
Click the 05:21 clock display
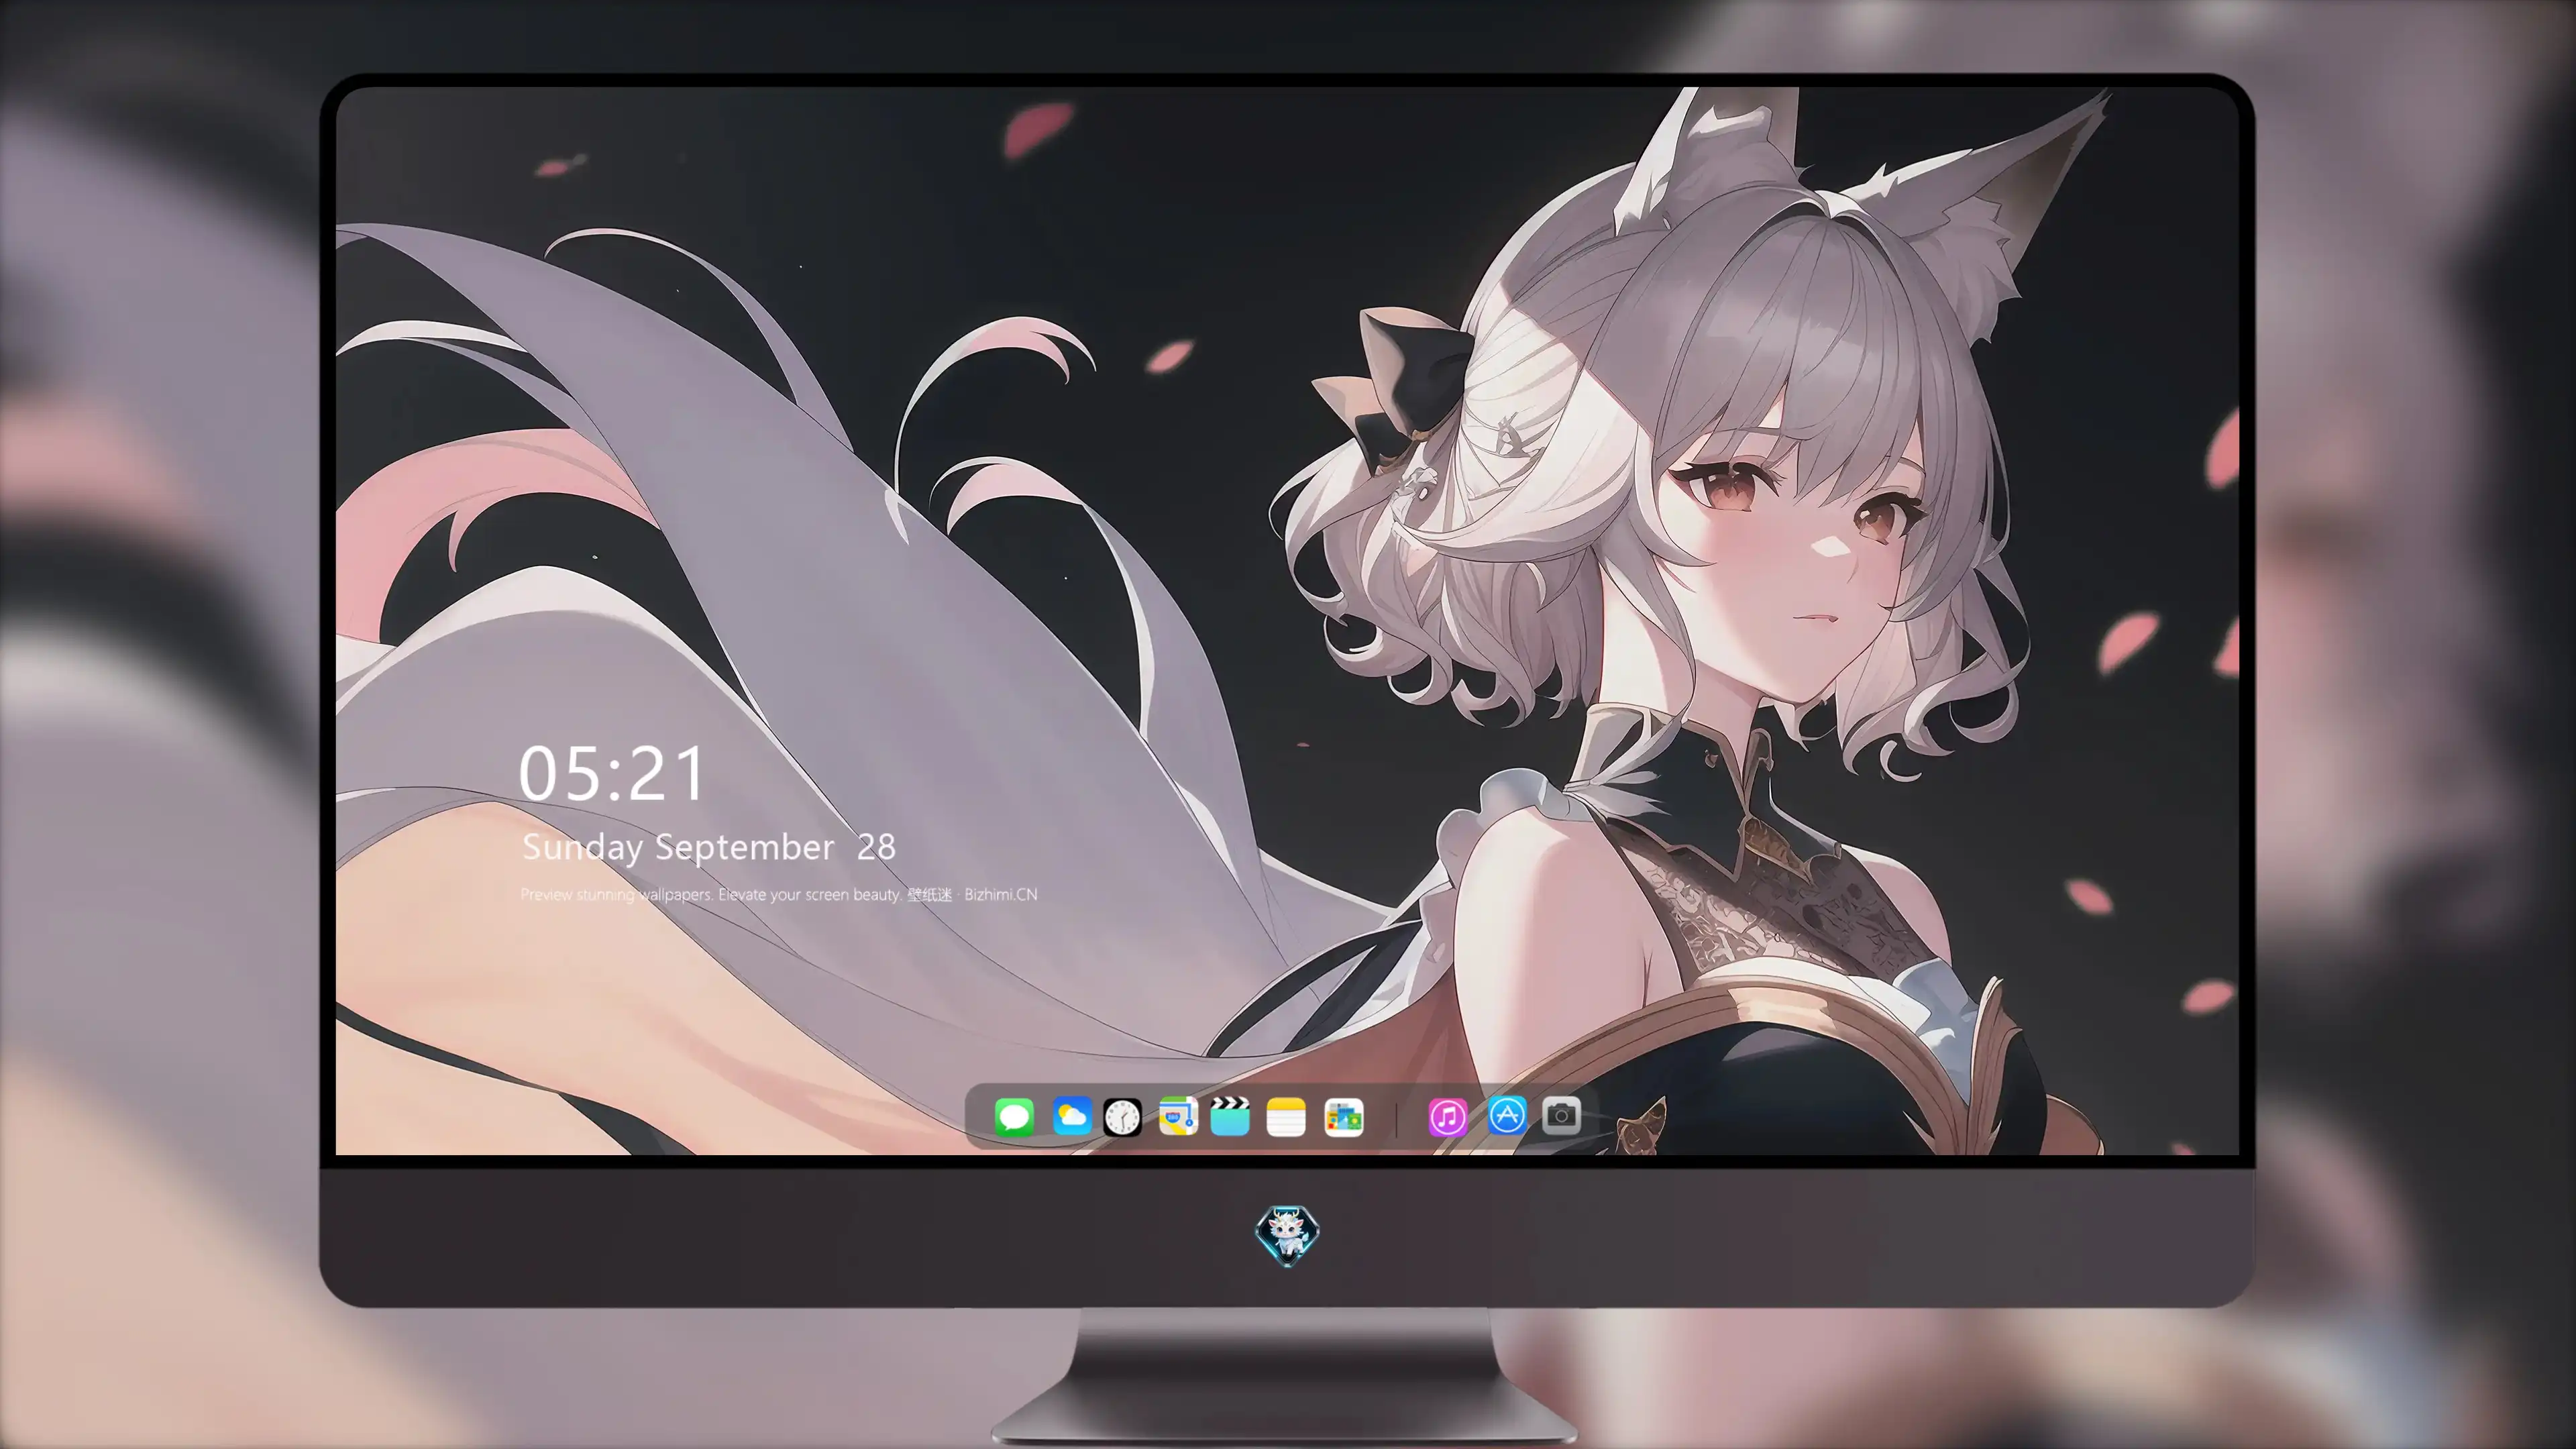coord(612,773)
